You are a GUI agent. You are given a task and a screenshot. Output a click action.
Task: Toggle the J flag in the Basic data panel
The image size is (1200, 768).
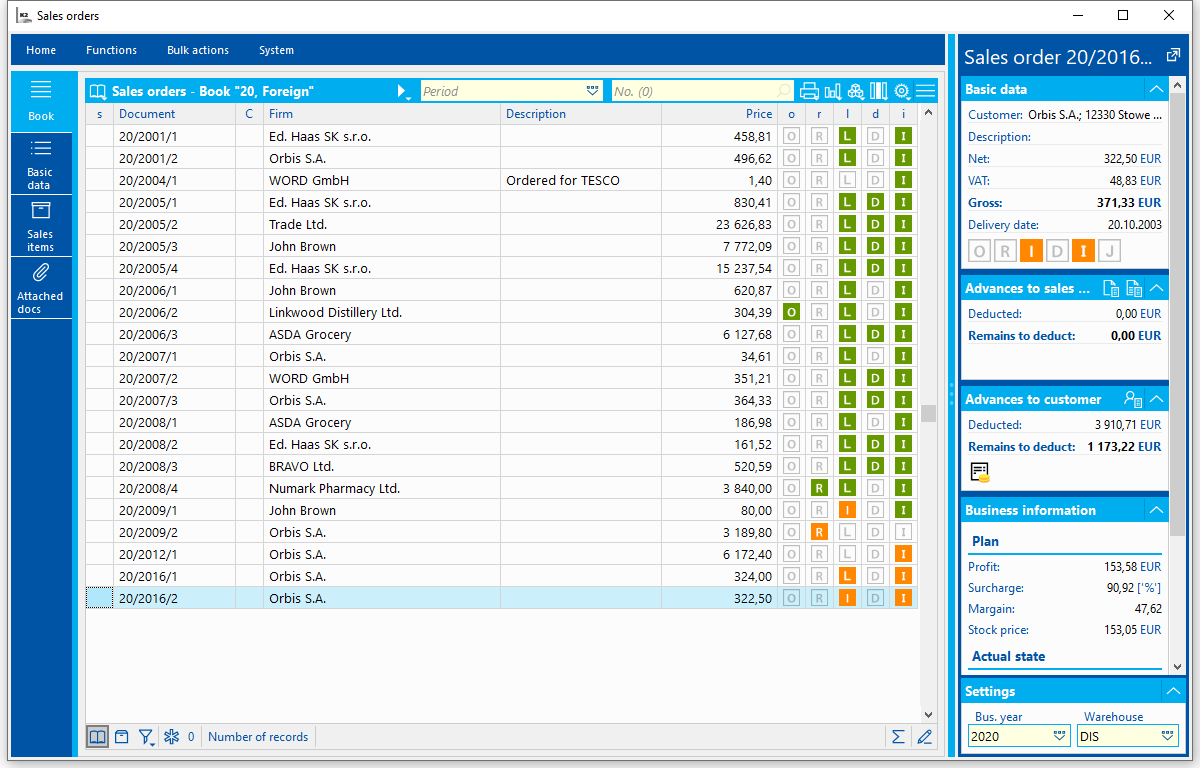tap(1110, 251)
